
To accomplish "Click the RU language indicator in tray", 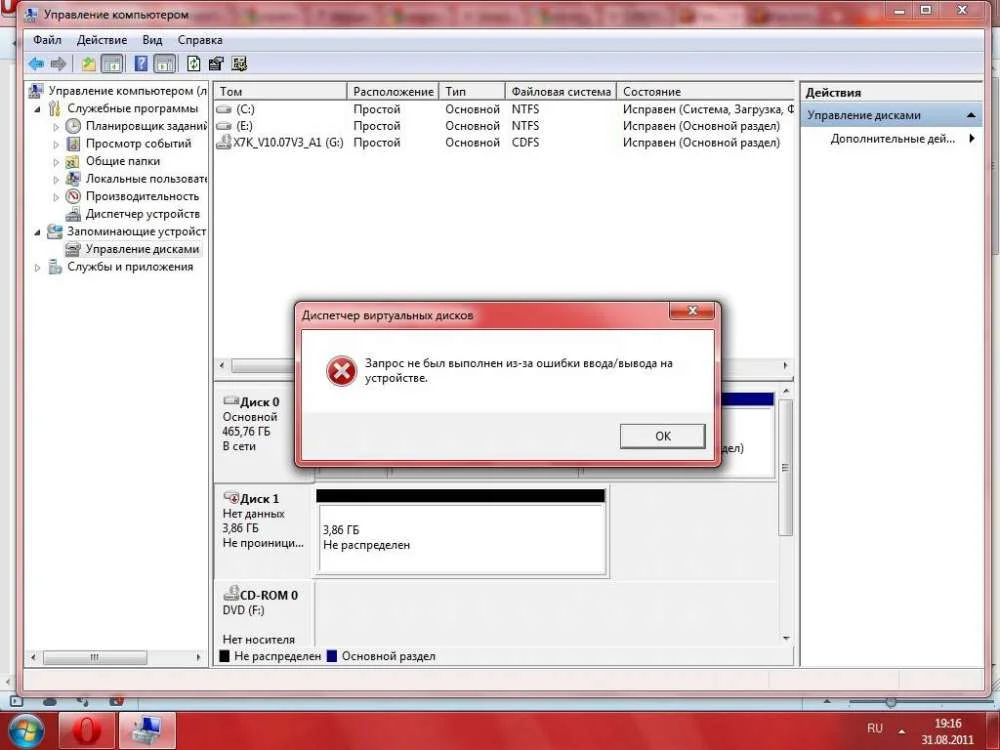I will (x=874, y=728).
